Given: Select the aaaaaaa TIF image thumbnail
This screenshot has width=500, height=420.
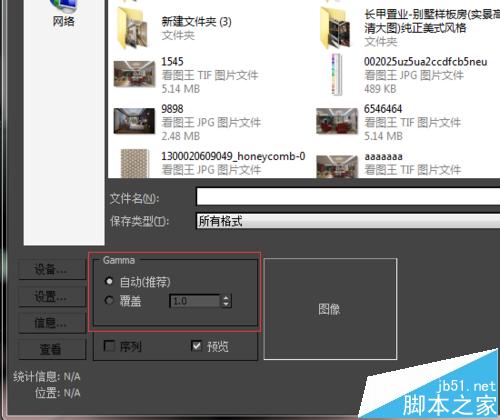Looking at the screenshot, I should 337,166.
